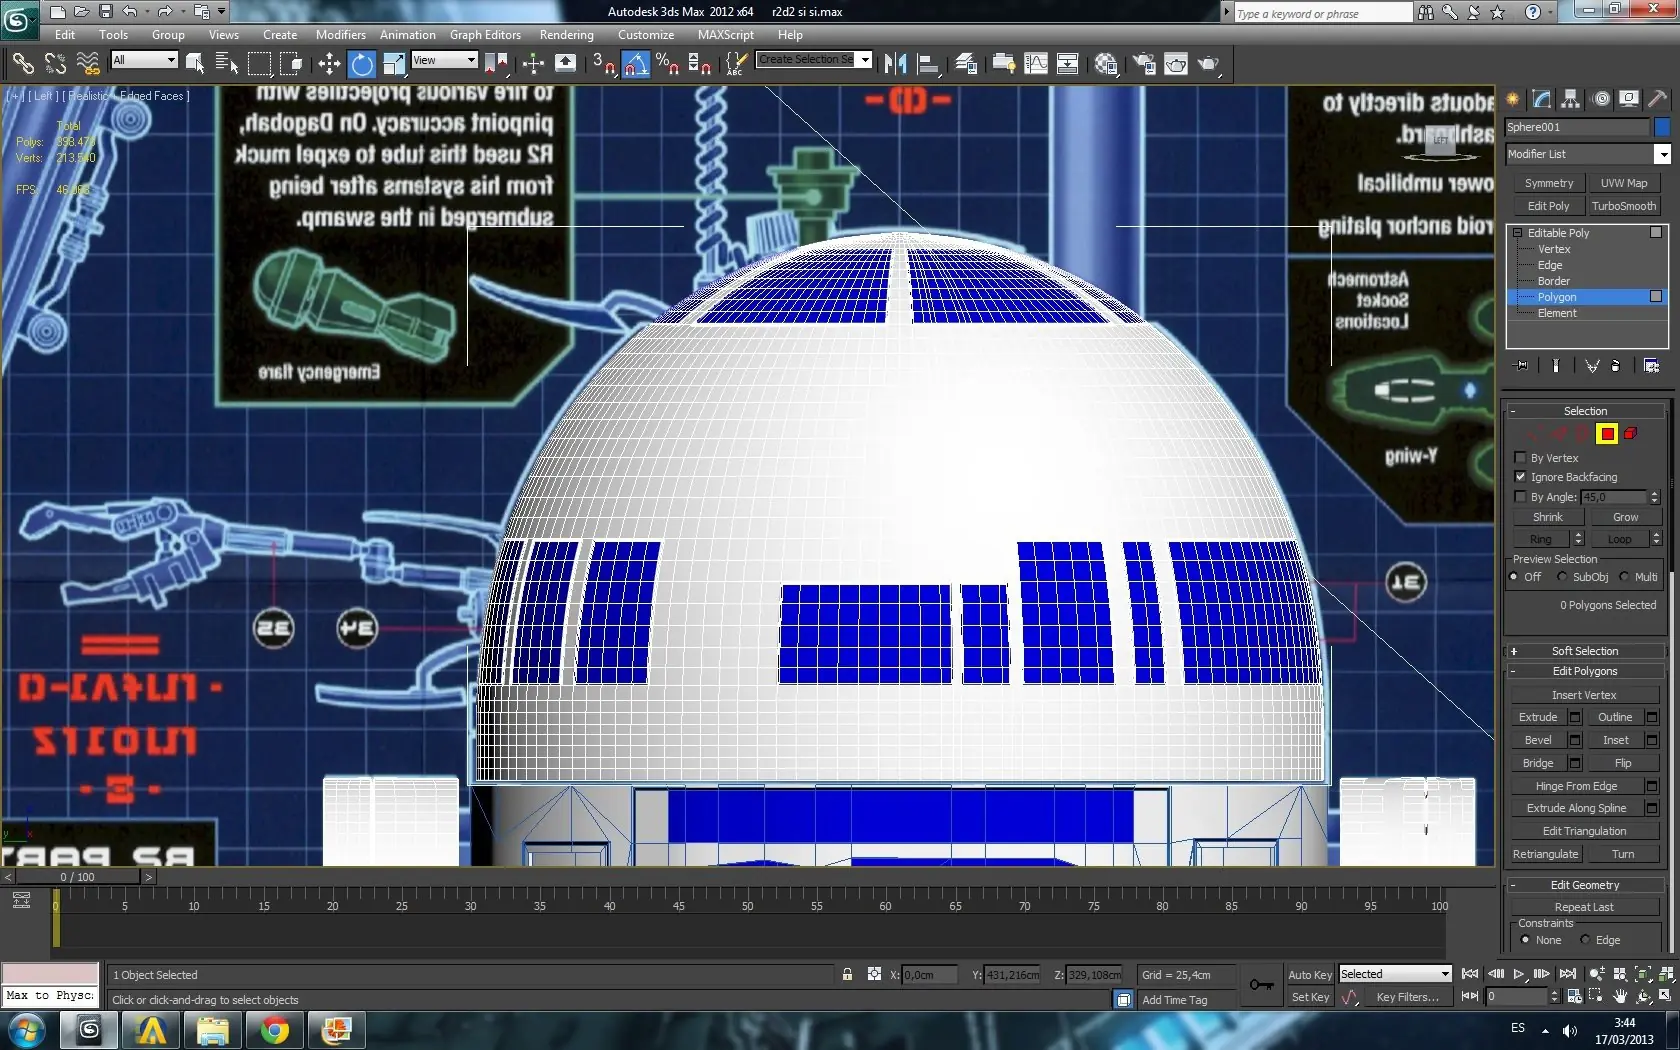Select the Select and Link tool
Viewport: 1680px width, 1050px height.
[x=22, y=64]
